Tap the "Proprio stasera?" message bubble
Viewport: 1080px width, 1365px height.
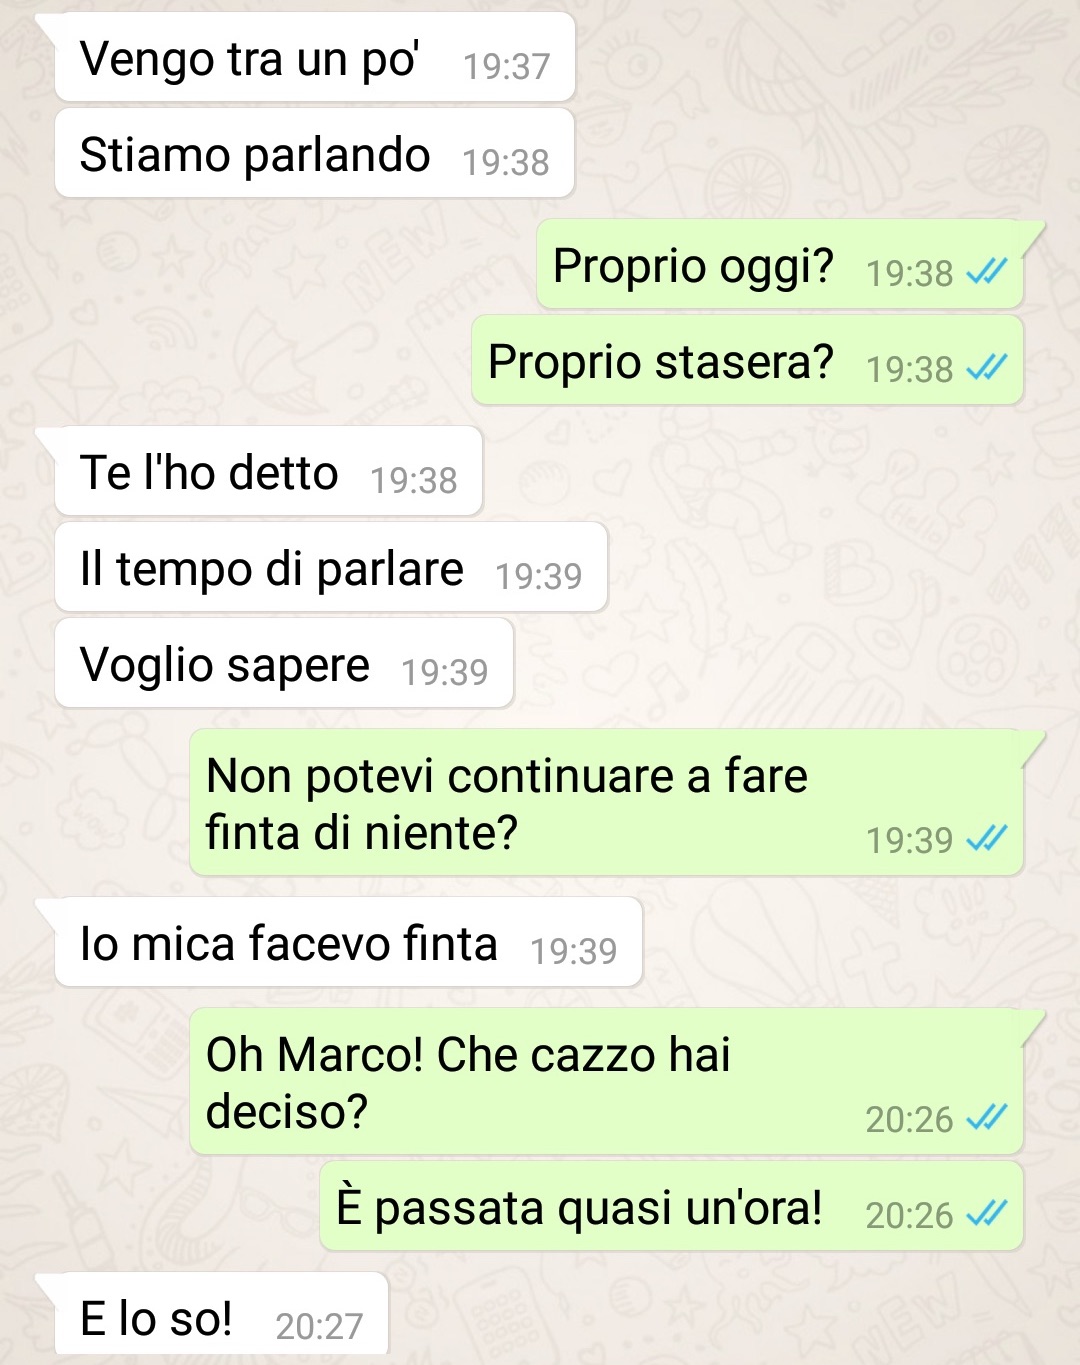[x=747, y=361]
